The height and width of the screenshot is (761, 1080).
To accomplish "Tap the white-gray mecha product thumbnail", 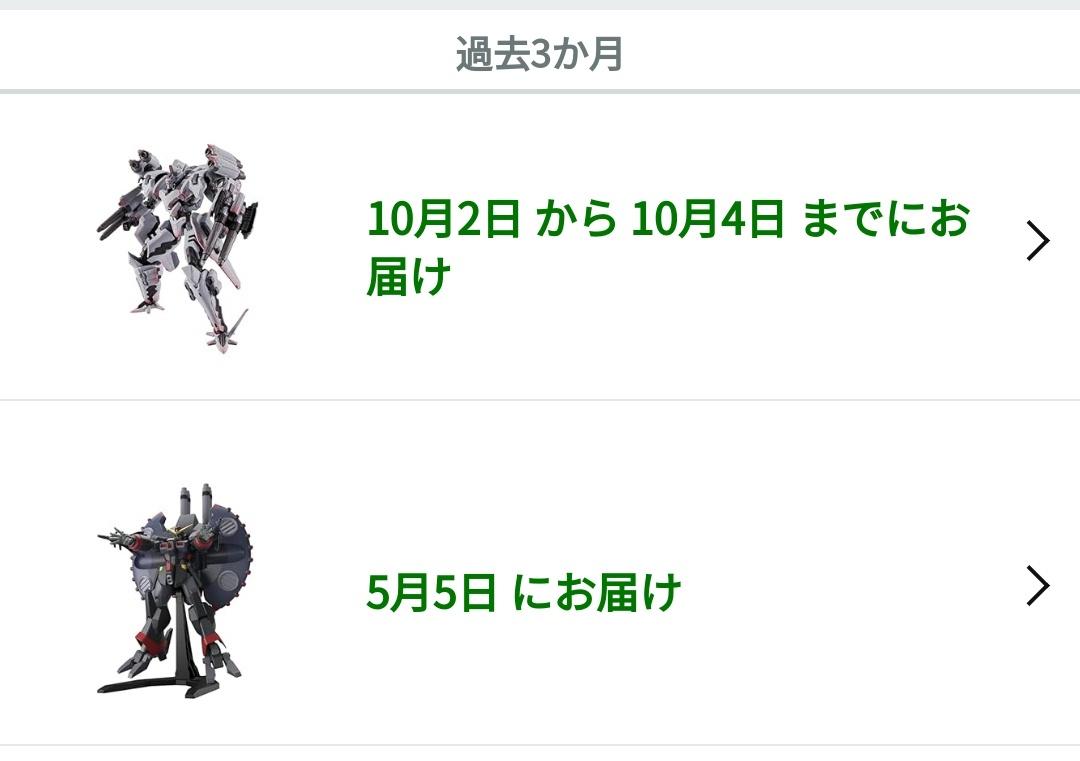I will pyautogui.click(x=178, y=248).
